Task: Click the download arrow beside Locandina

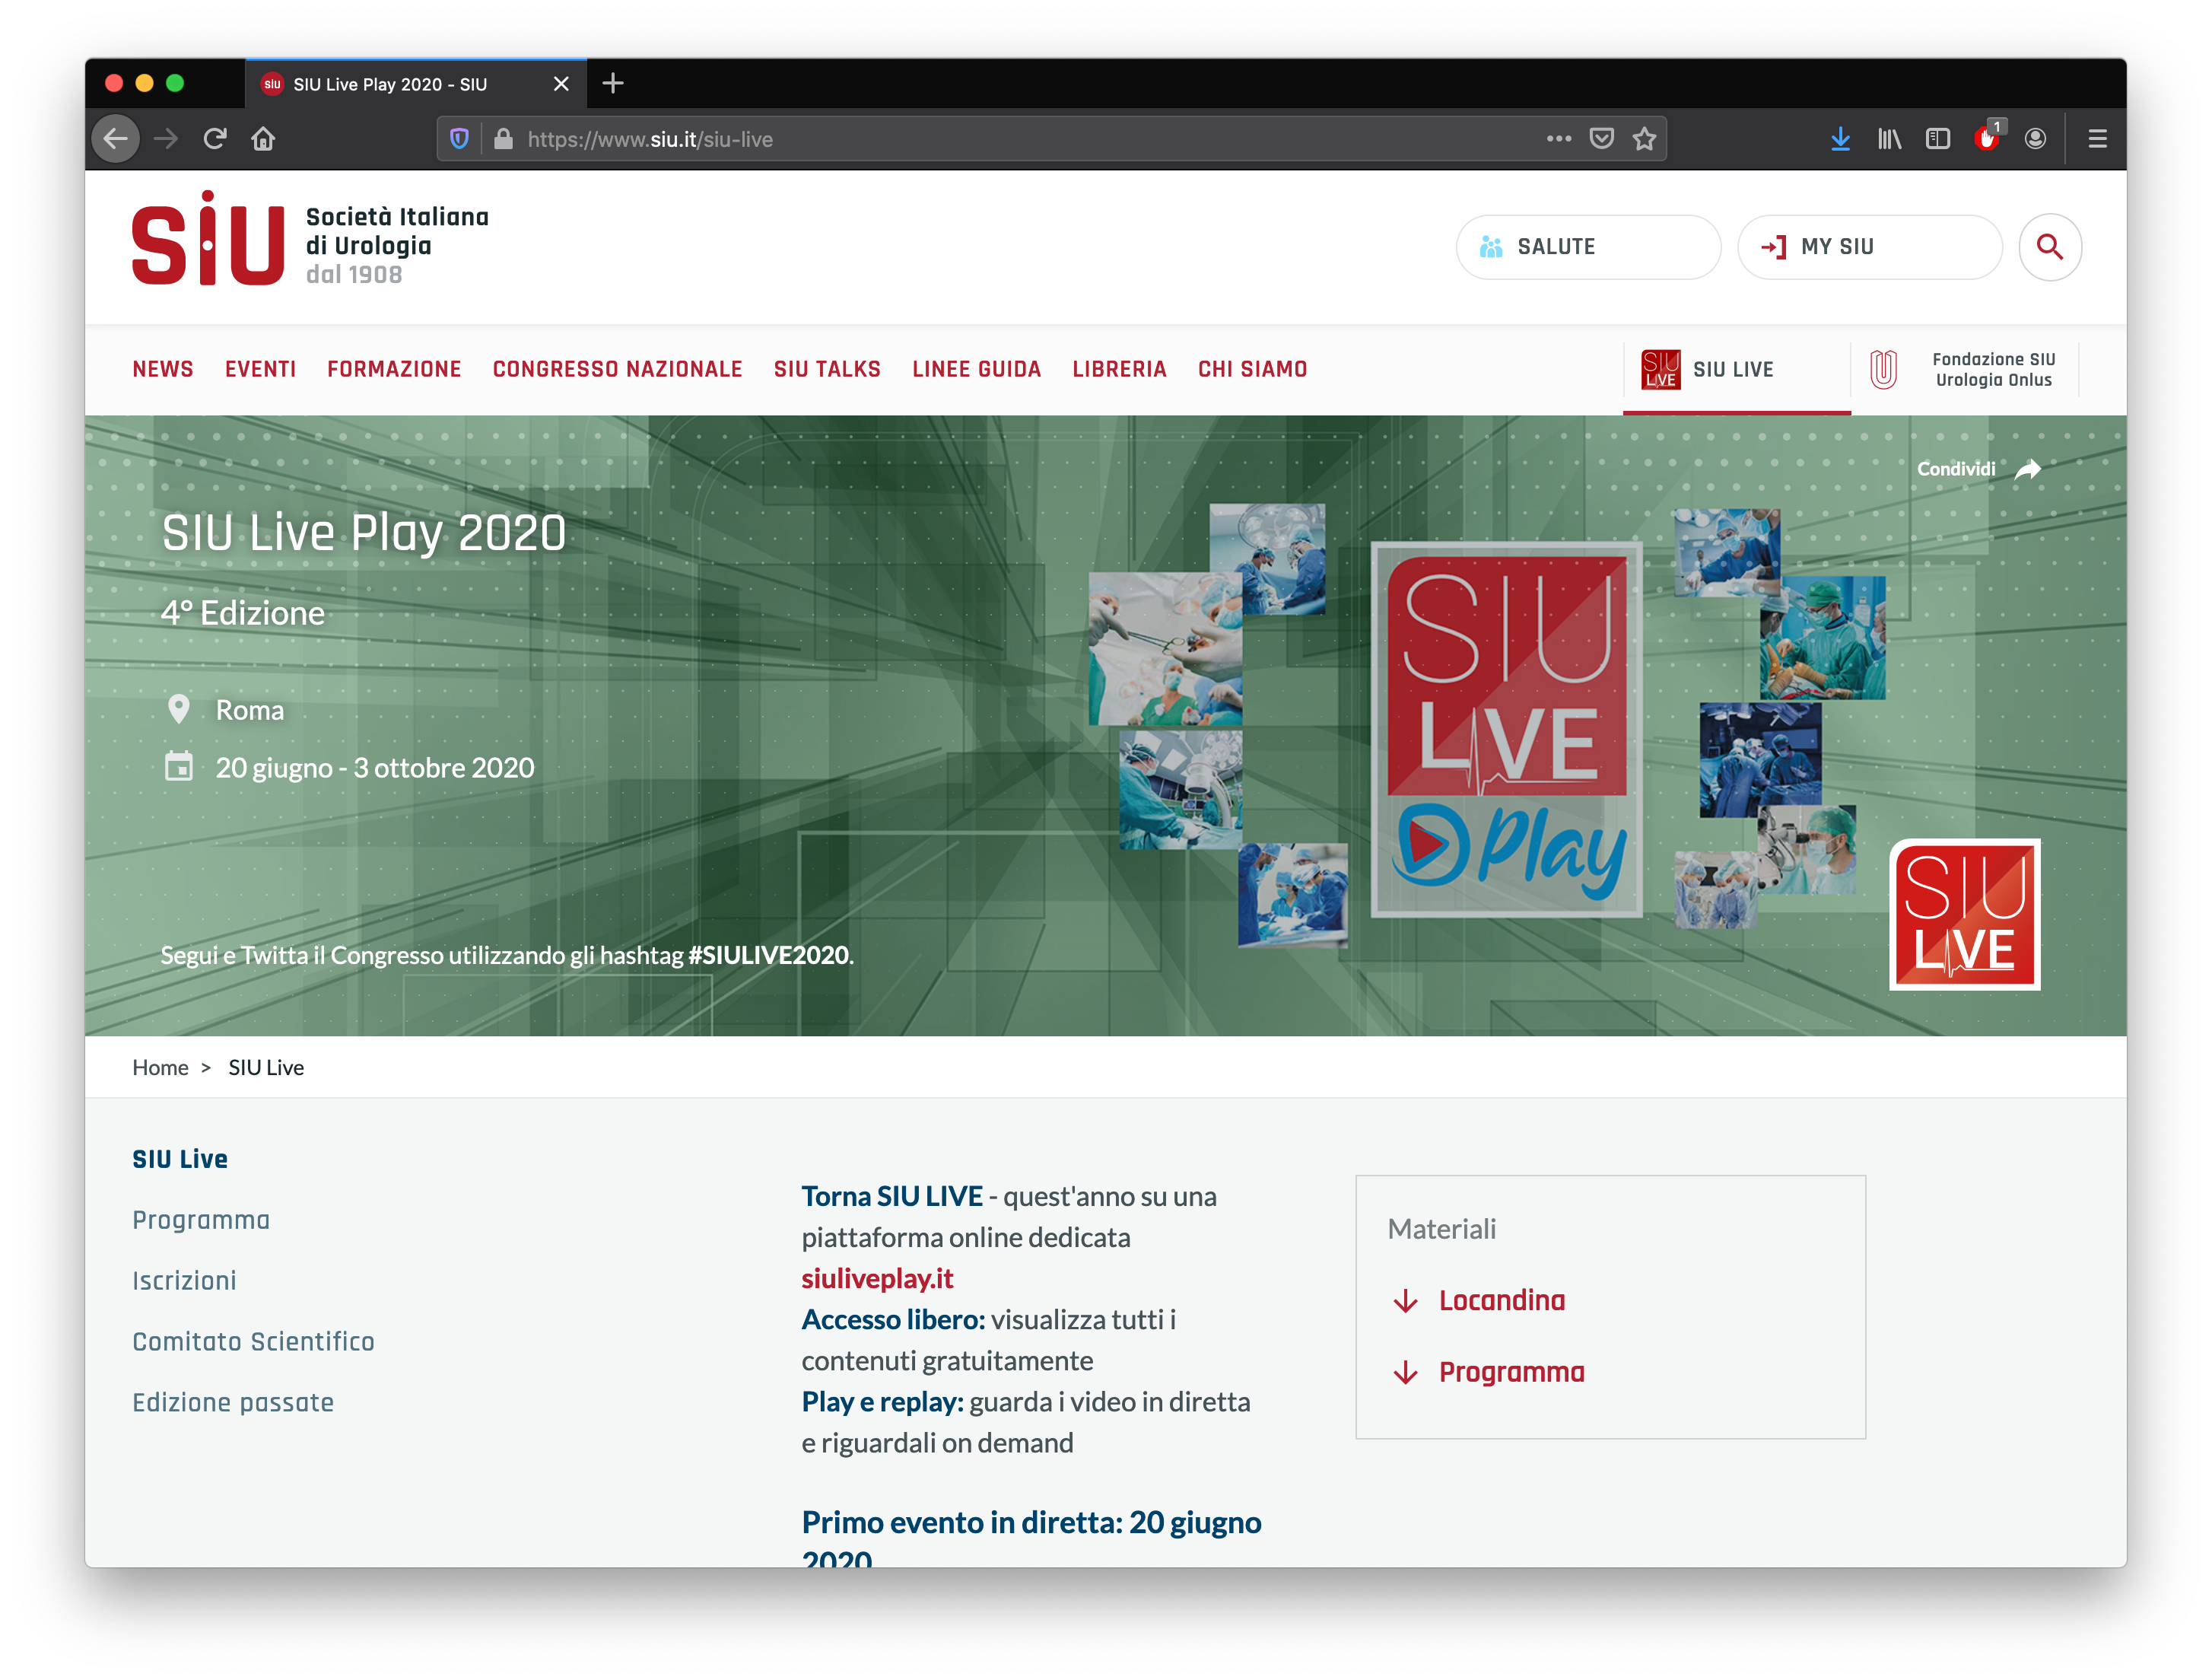Action: click(1405, 1301)
